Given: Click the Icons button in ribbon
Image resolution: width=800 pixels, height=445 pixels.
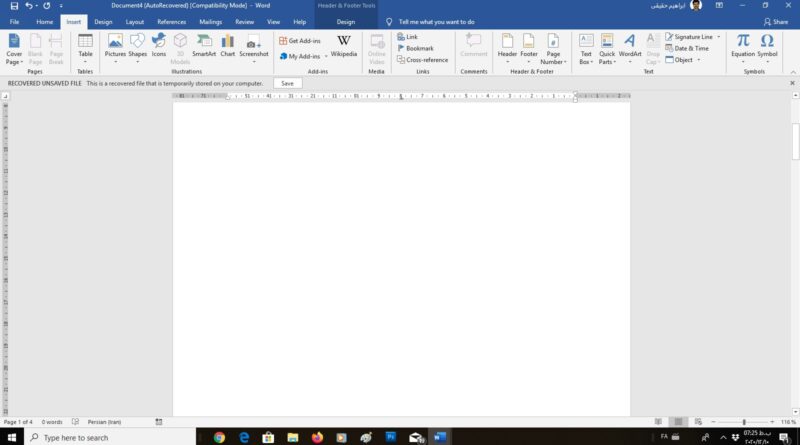Looking at the screenshot, I should pyautogui.click(x=159, y=45).
